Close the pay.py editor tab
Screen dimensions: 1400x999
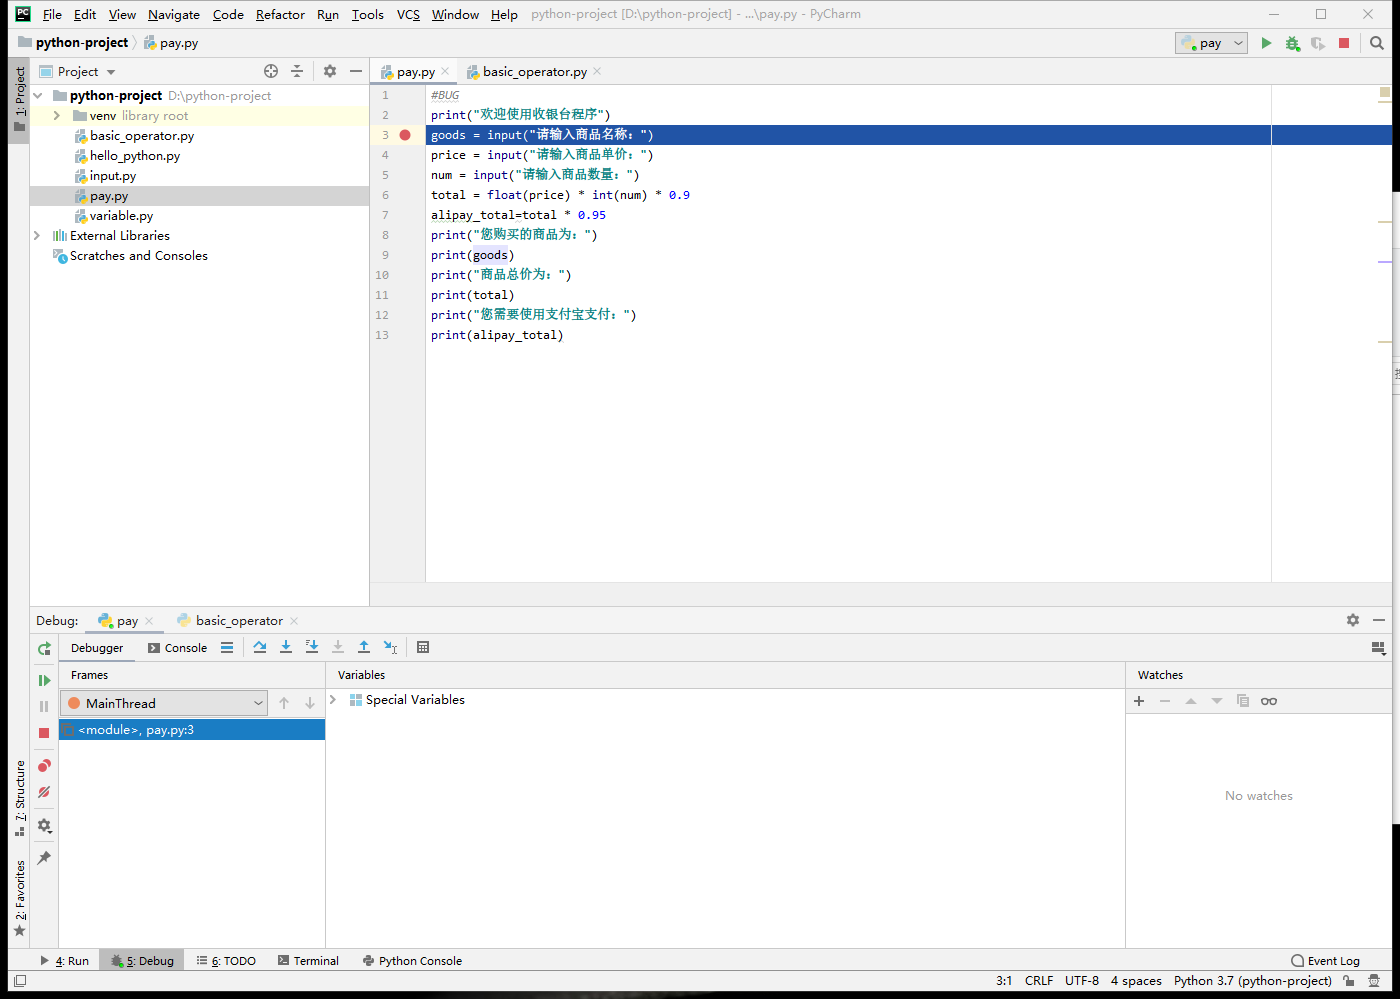click(445, 72)
